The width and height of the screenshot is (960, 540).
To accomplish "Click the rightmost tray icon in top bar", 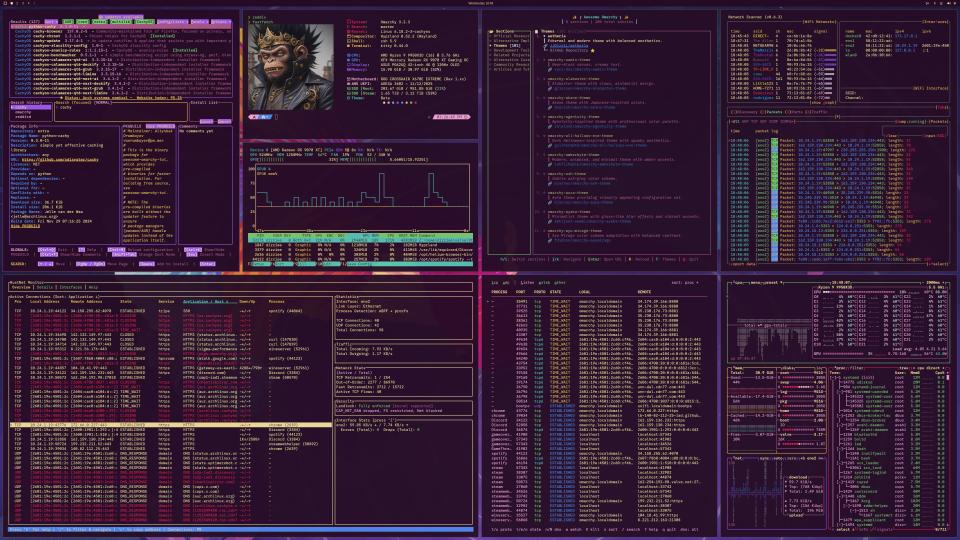I will (x=954, y=3).
